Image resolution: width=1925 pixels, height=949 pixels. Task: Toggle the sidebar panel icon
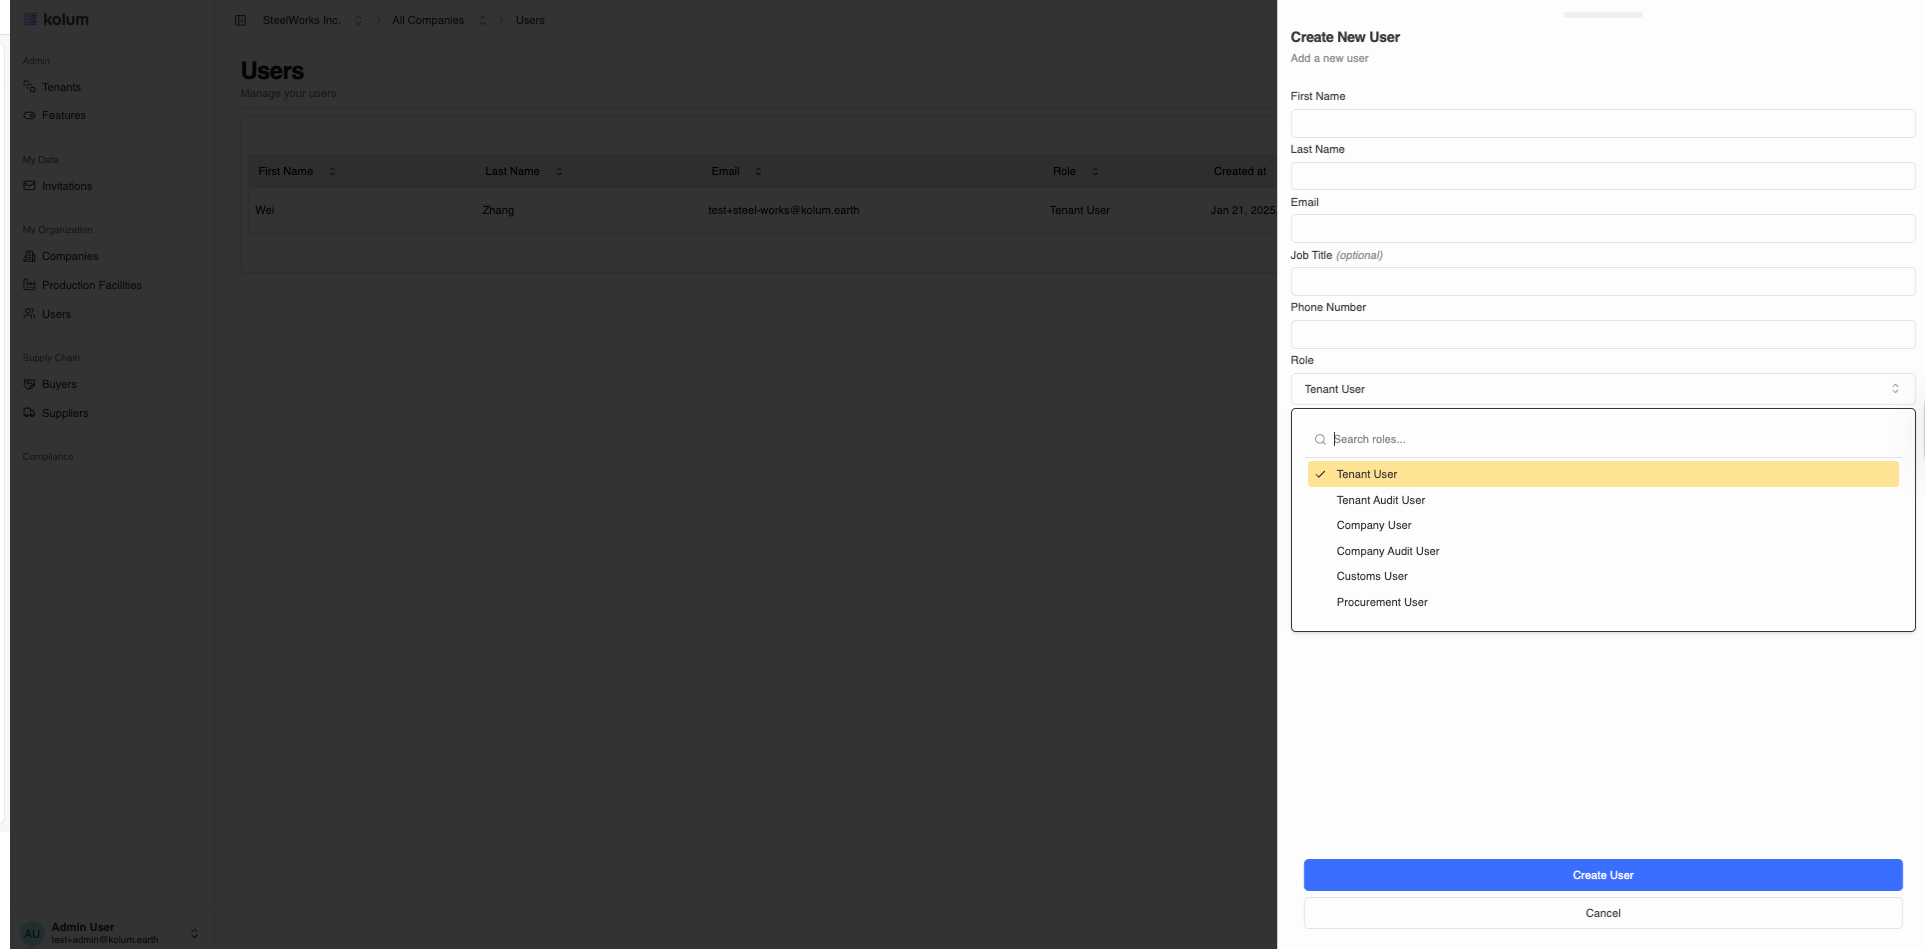(240, 20)
